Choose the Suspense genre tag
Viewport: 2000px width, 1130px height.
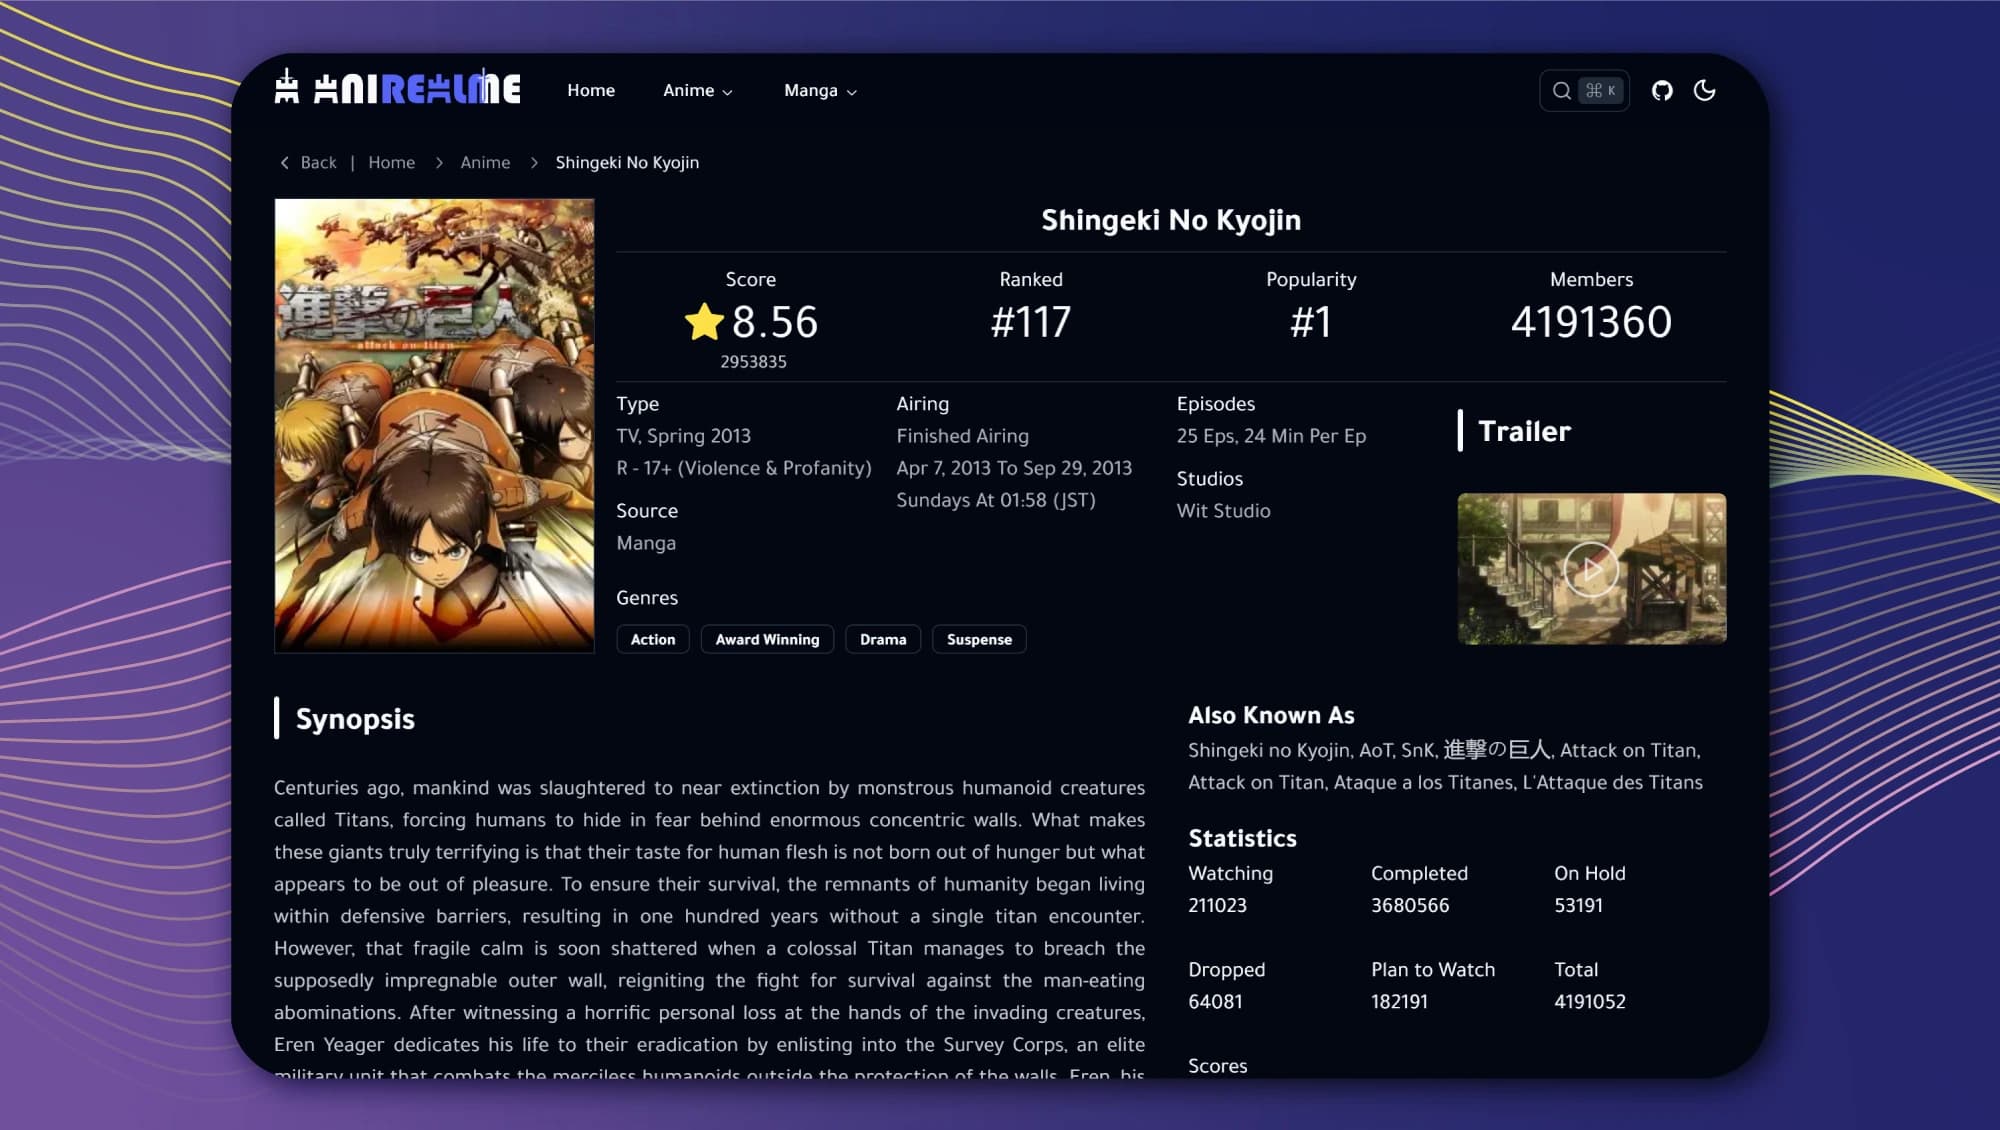[979, 640]
